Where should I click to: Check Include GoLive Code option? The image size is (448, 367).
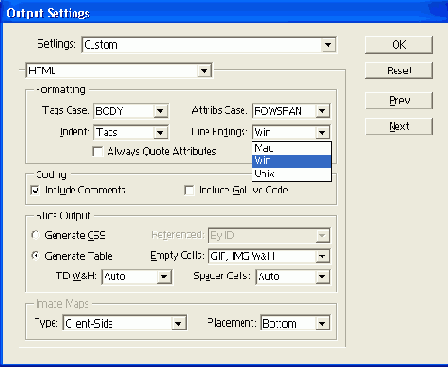coord(189,190)
